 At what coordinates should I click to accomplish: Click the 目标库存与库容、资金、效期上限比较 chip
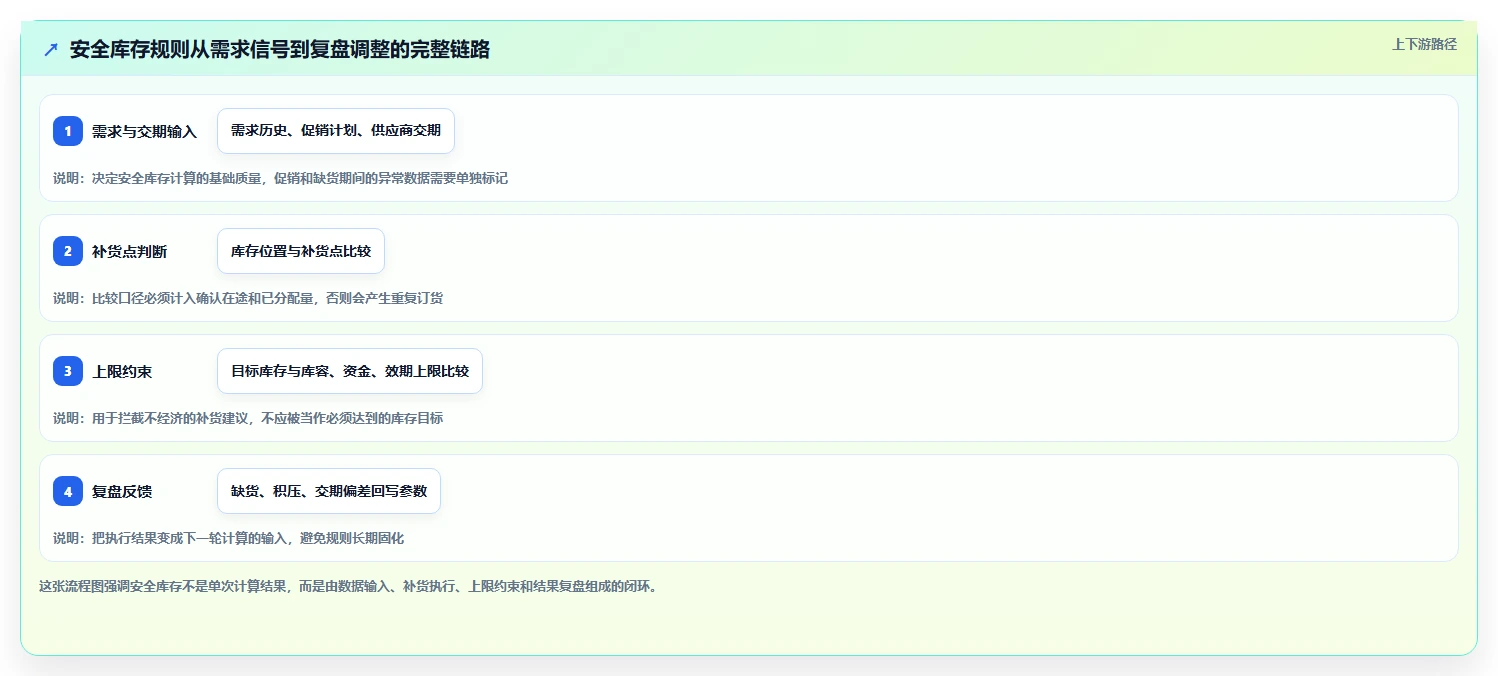coord(350,371)
